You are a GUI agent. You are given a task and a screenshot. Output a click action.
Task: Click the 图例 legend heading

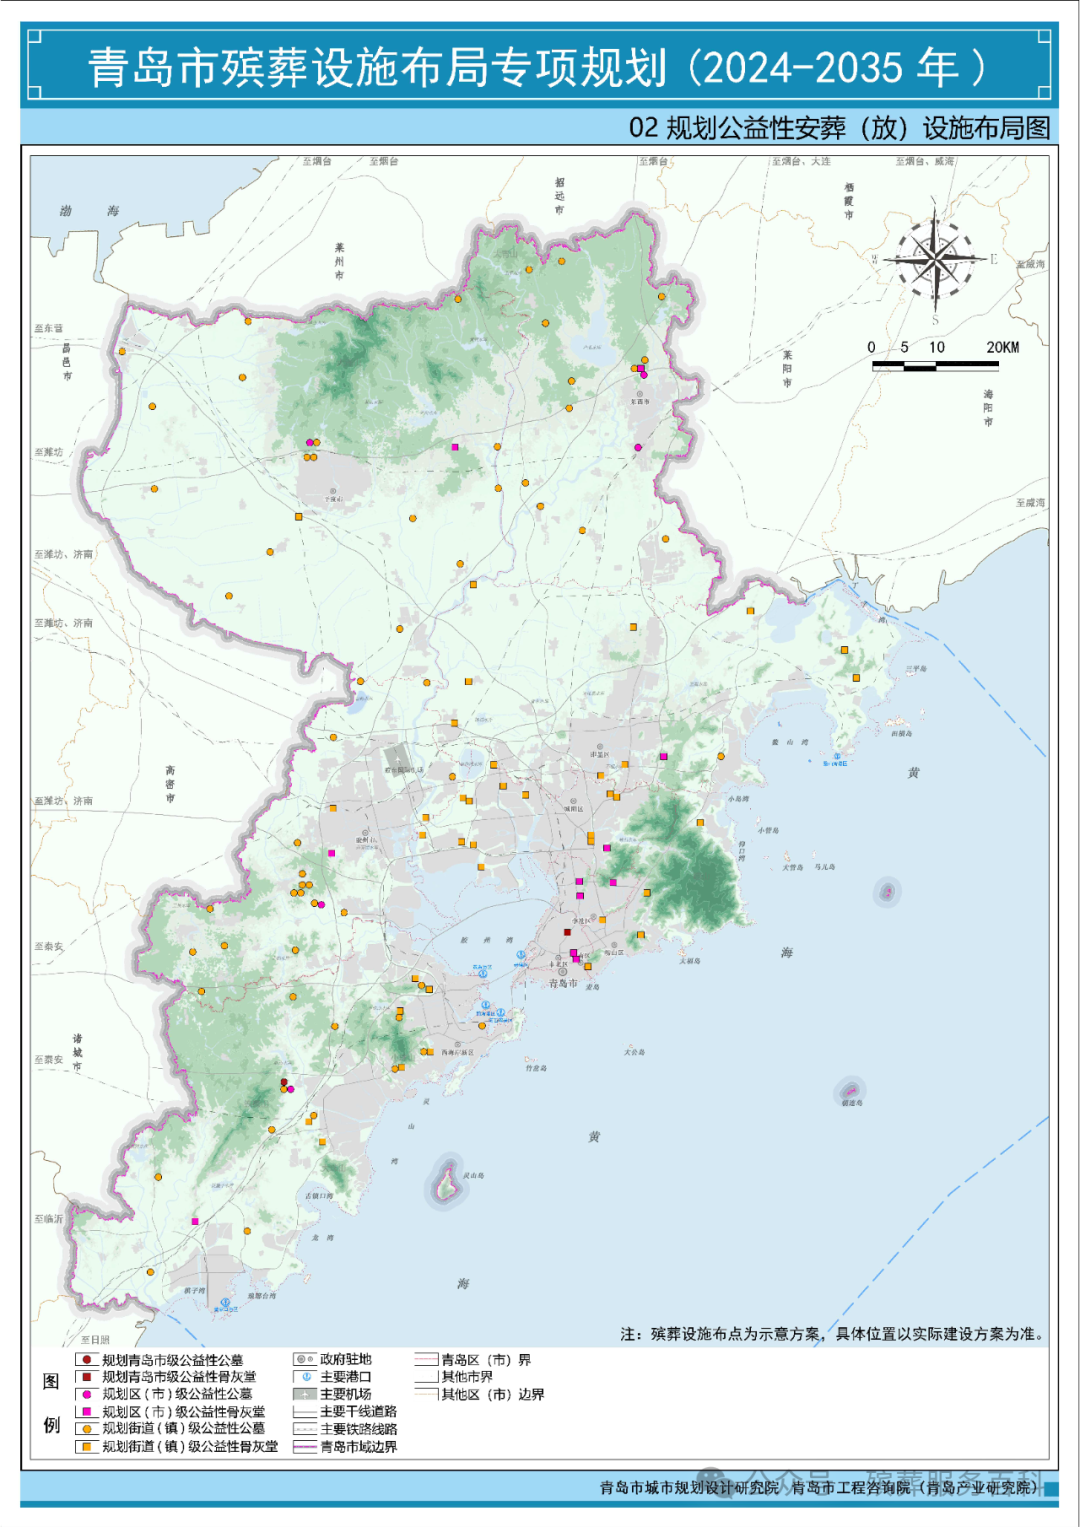pos(51,1402)
